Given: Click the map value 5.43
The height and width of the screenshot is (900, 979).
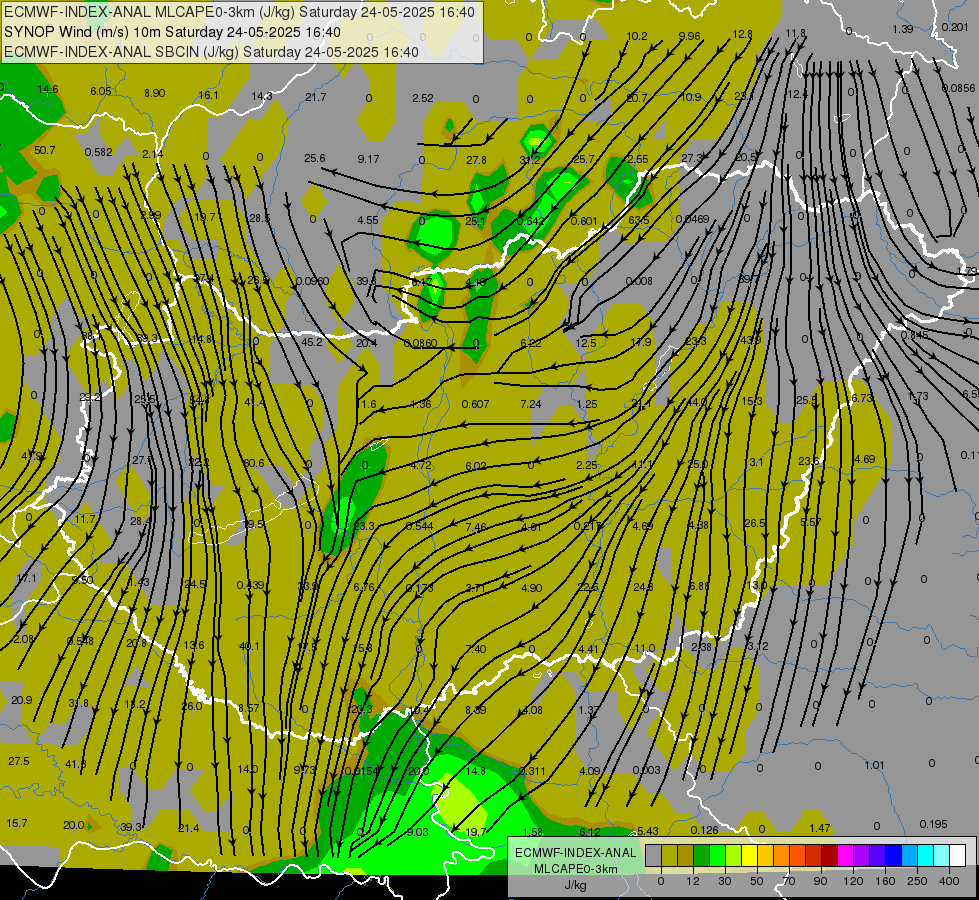Looking at the screenshot, I should [647, 831].
